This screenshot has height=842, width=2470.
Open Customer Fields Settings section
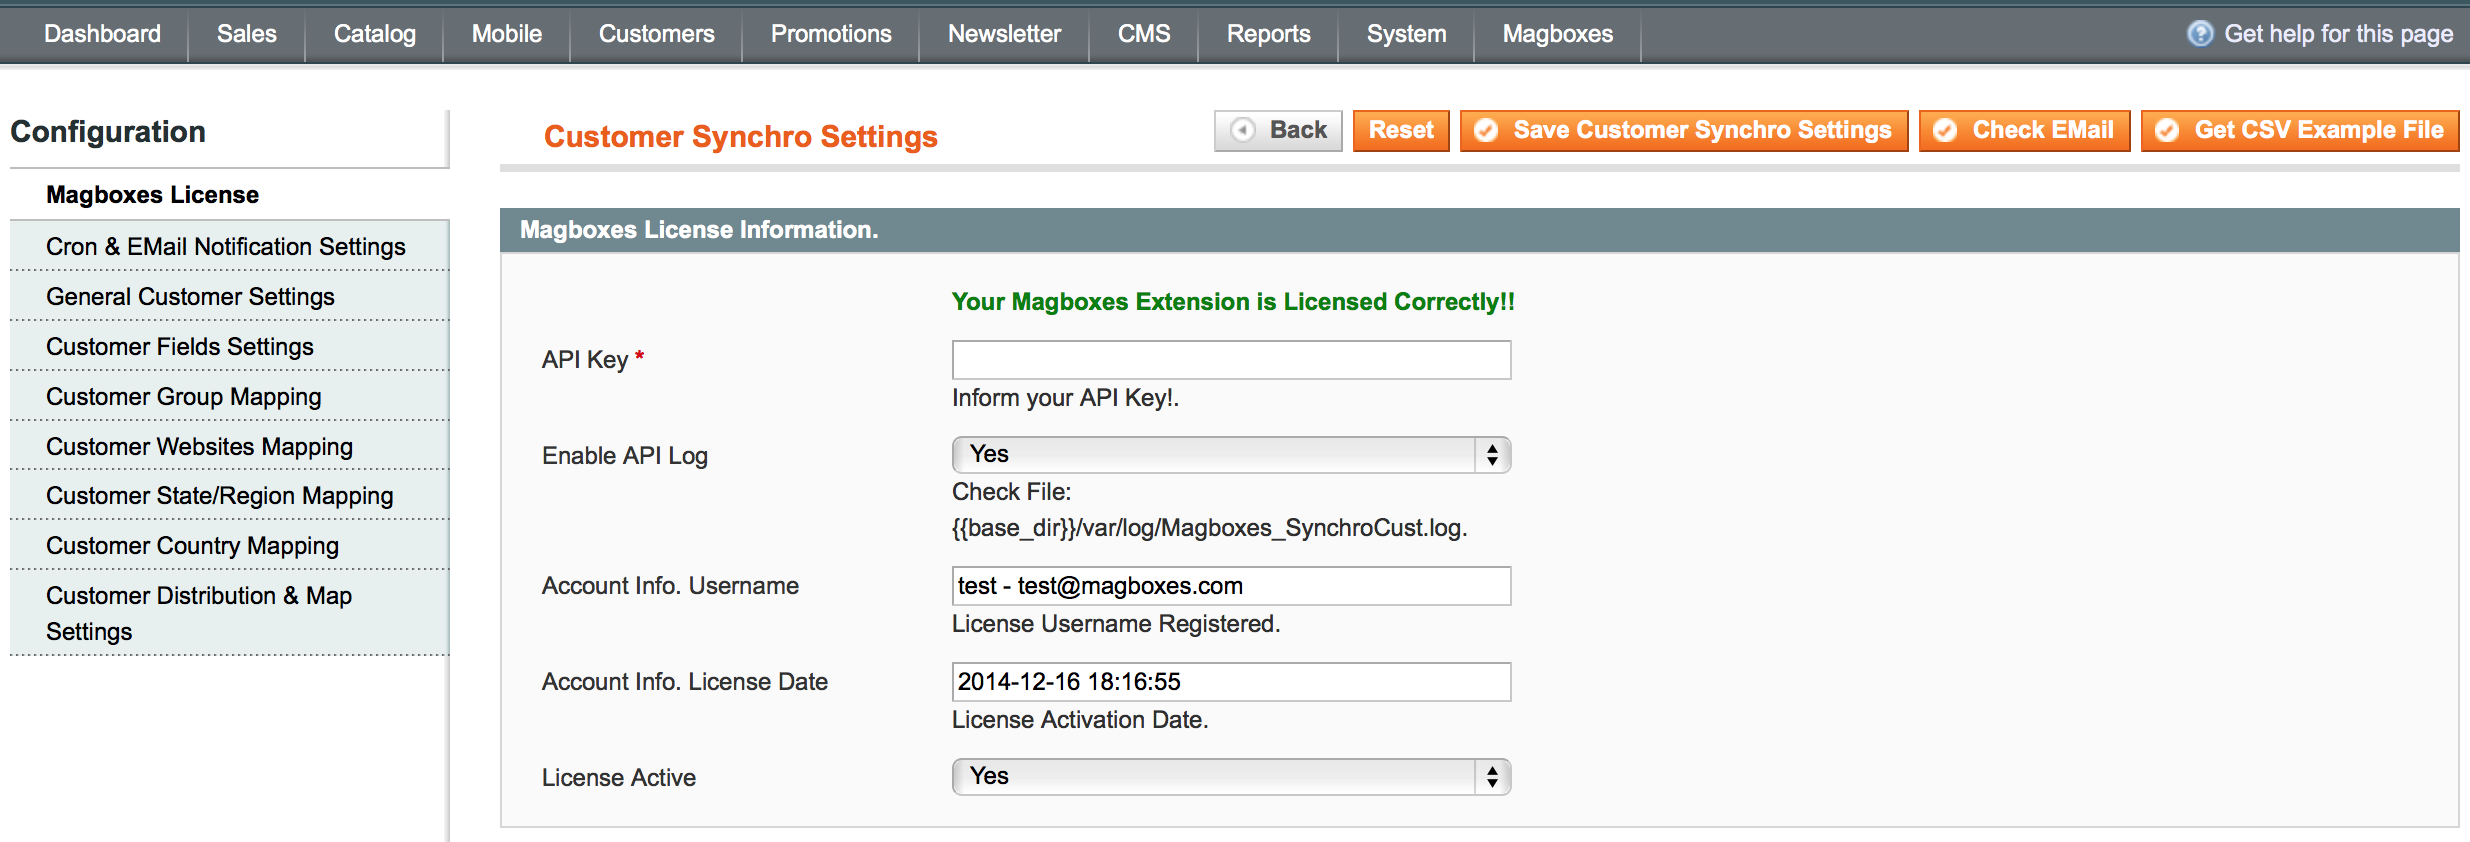(x=229, y=346)
